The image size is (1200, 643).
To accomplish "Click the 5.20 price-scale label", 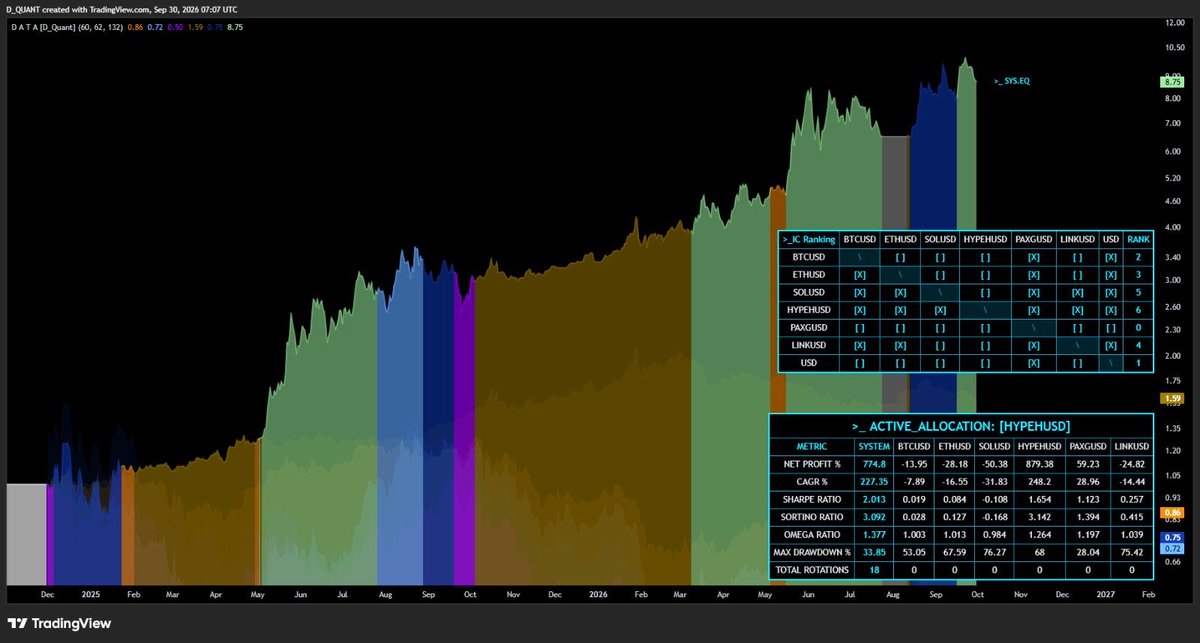I will [1172, 178].
